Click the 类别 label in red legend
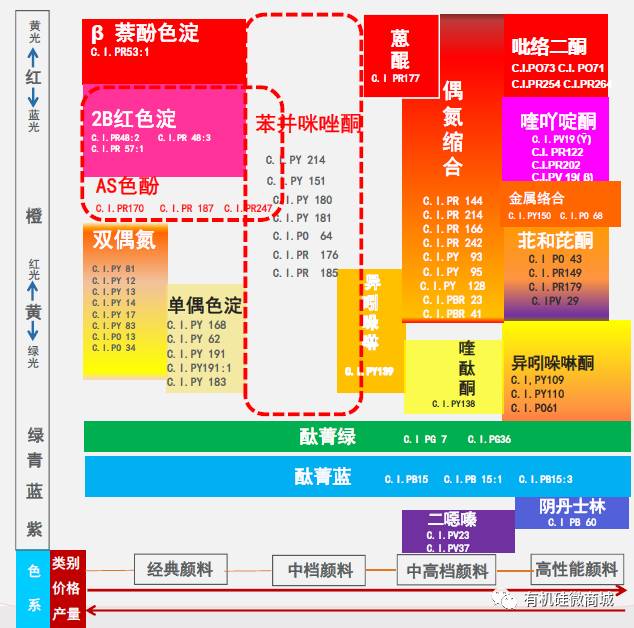The image size is (634, 628). (x=66, y=563)
